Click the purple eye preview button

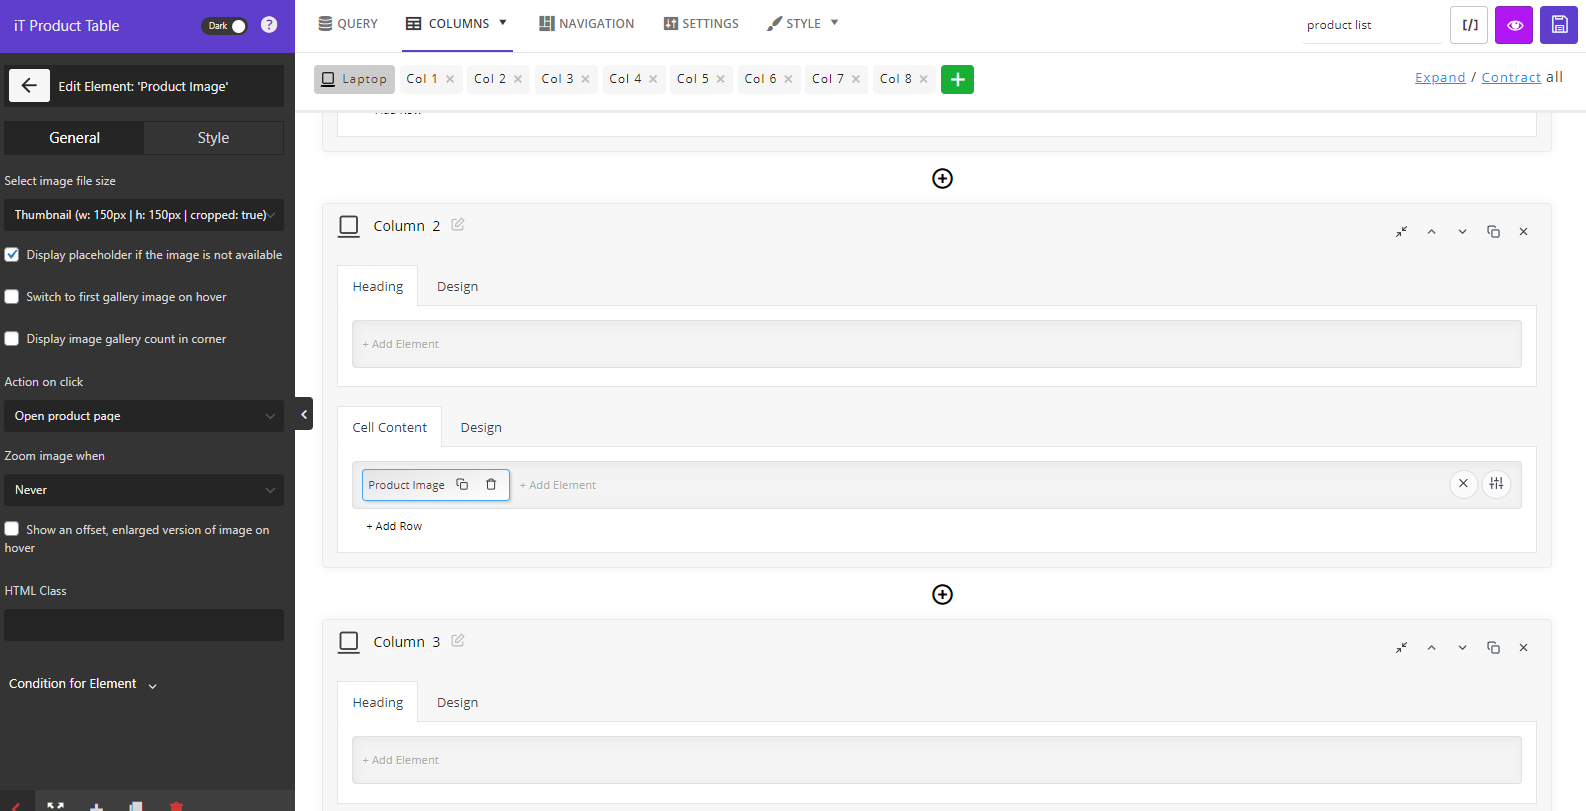(1514, 25)
